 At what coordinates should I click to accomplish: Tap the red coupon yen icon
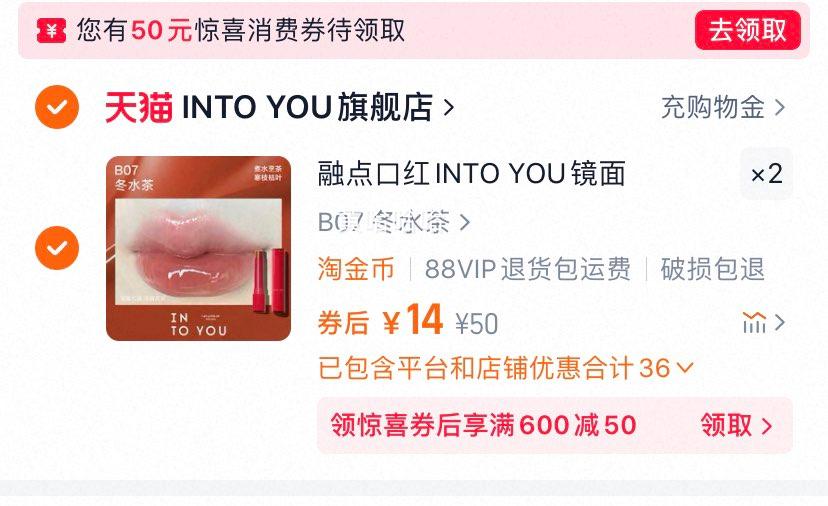pos(51,30)
